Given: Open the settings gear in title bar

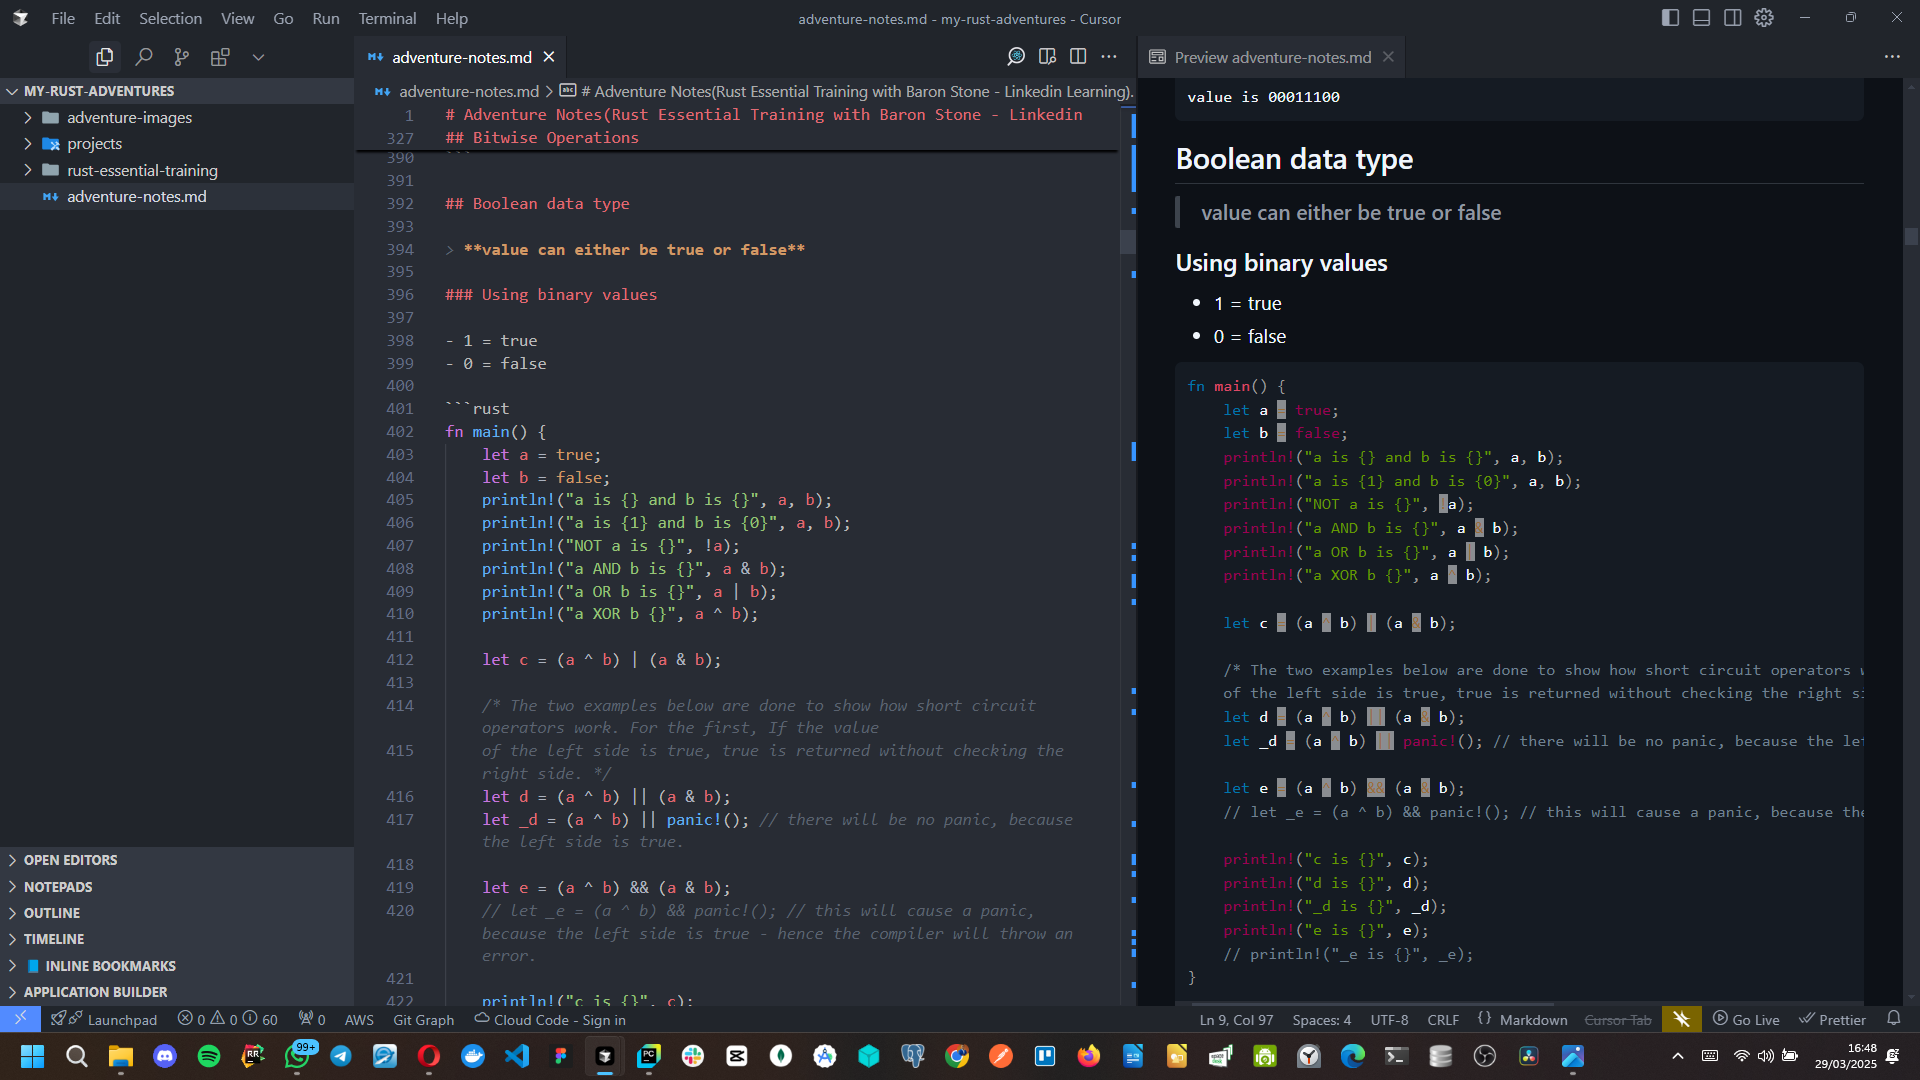Looking at the screenshot, I should point(1764,18).
